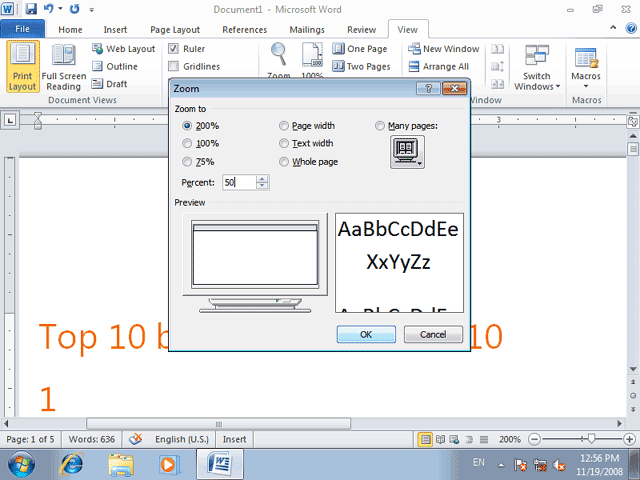Click Percent spinner down arrow

(x=262, y=186)
